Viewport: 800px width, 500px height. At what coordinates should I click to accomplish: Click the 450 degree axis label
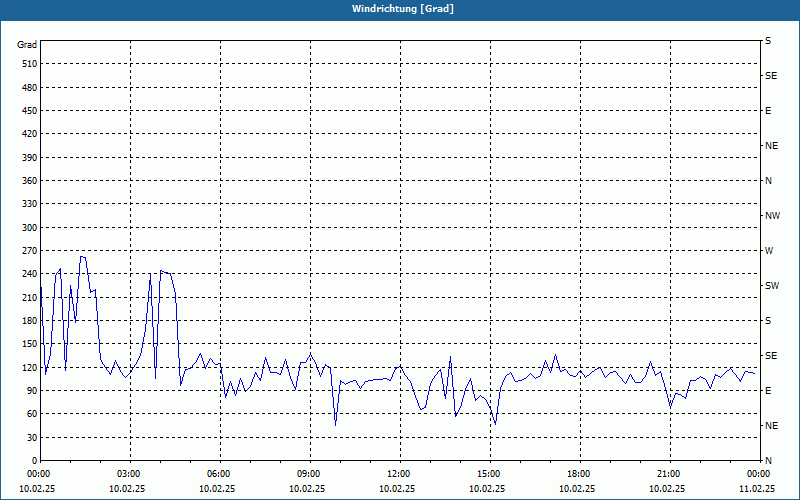[x=30, y=111]
